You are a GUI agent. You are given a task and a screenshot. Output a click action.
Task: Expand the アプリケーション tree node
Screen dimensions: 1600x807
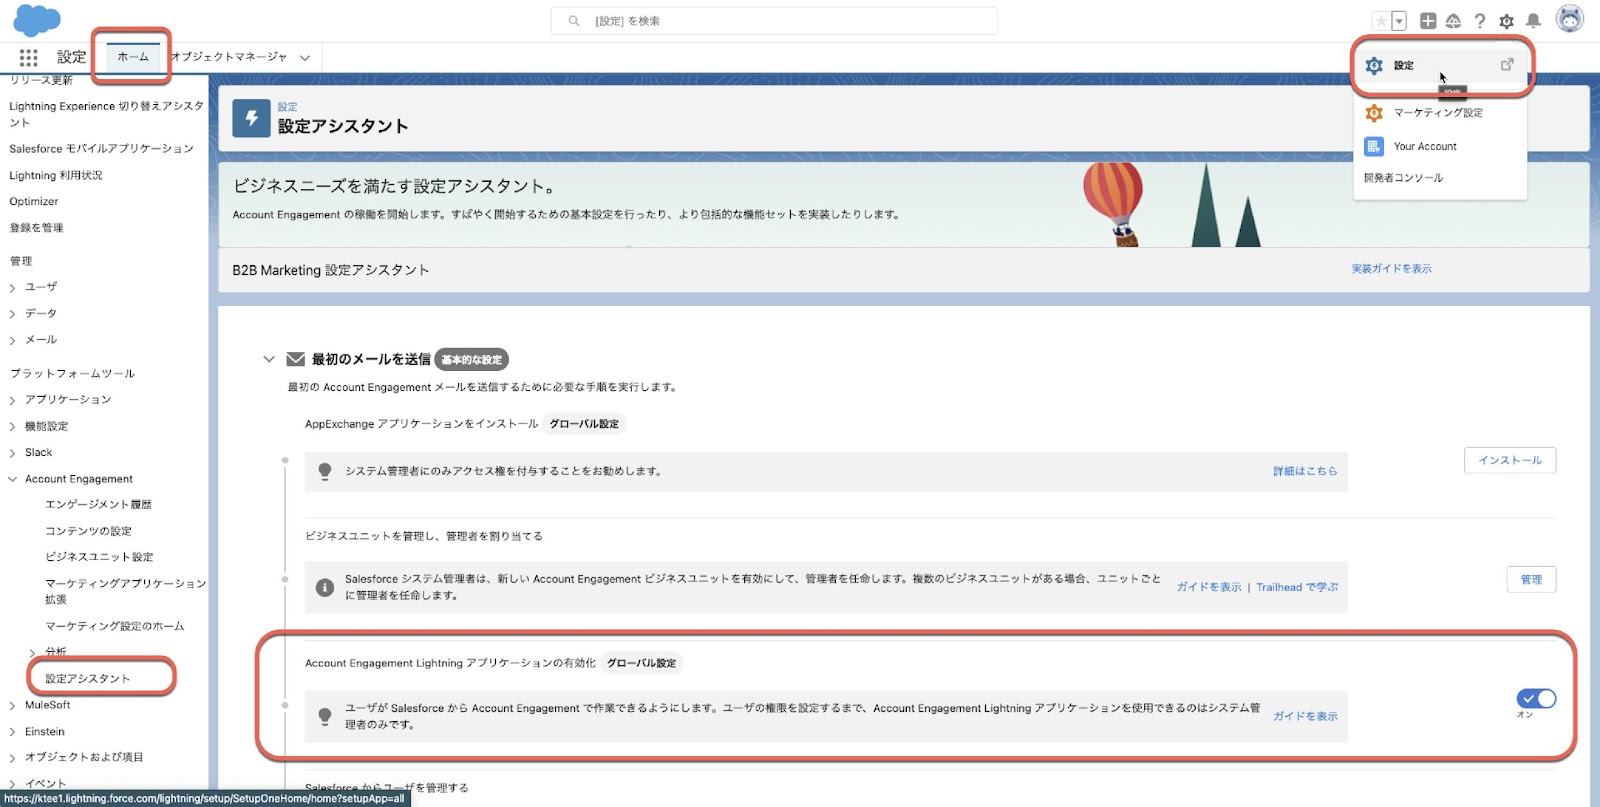pyautogui.click(x=13, y=400)
